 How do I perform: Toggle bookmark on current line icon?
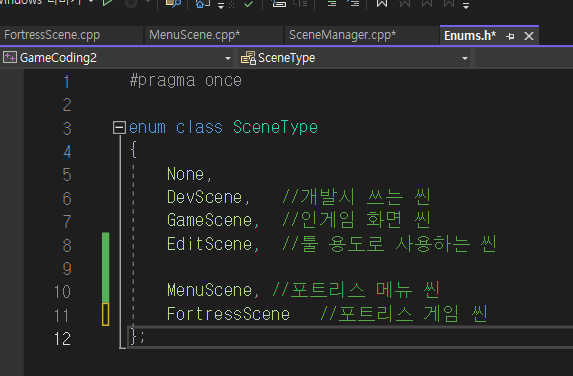coord(382,3)
